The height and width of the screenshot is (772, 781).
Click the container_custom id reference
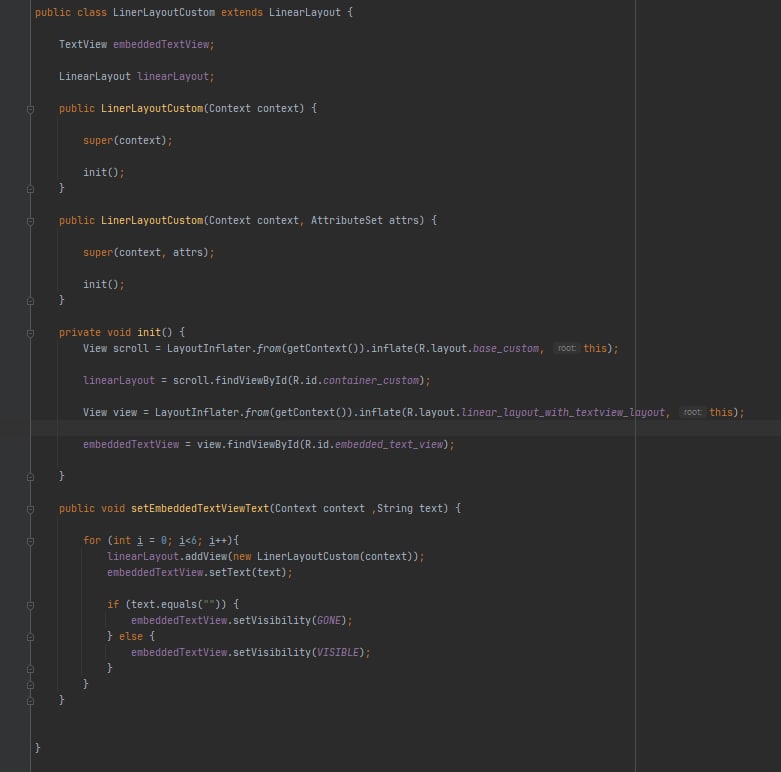(x=371, y=381)
